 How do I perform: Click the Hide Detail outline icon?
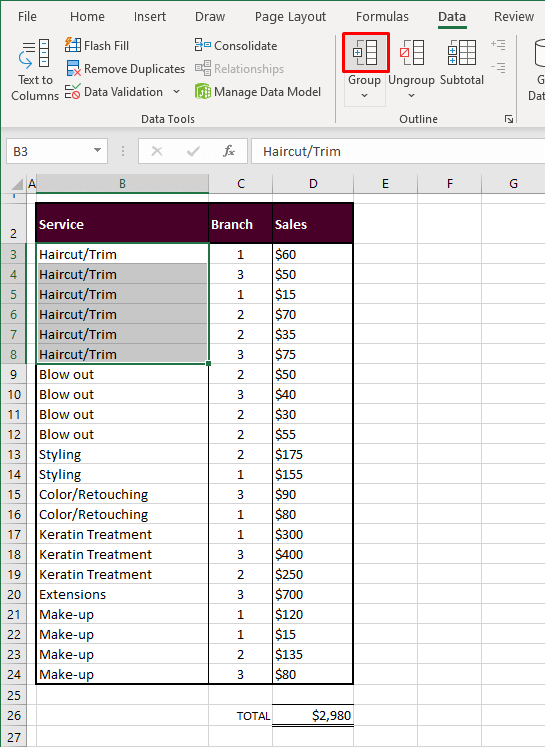pos(498,68)
